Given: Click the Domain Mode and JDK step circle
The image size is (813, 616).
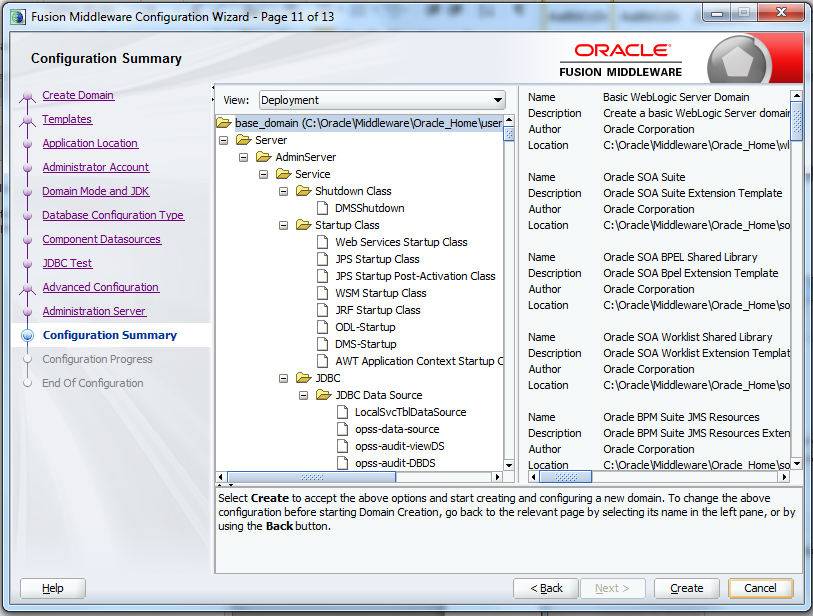Looking at the screenshot, I should [26, 191].
